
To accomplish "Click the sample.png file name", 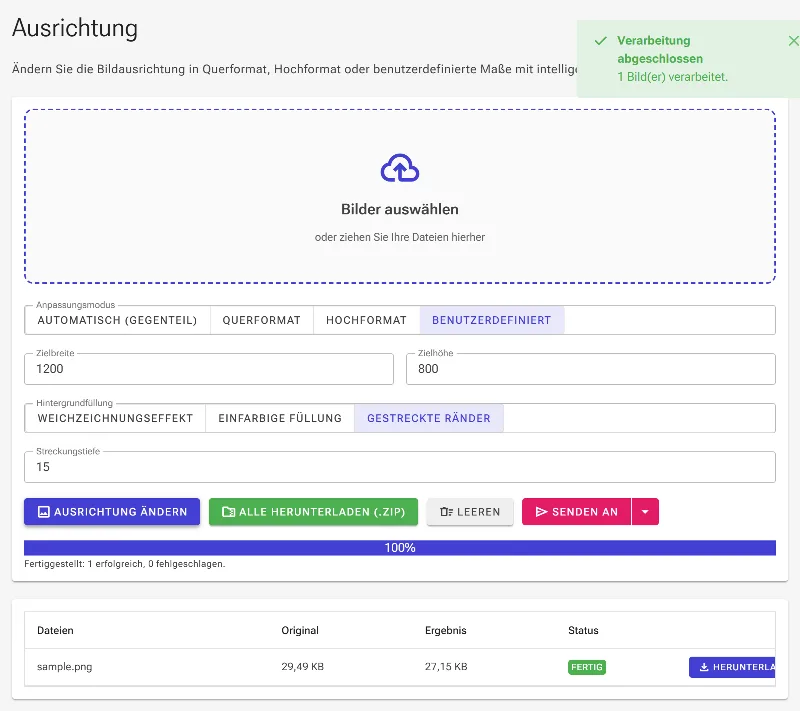I will [x=65, y=667].
